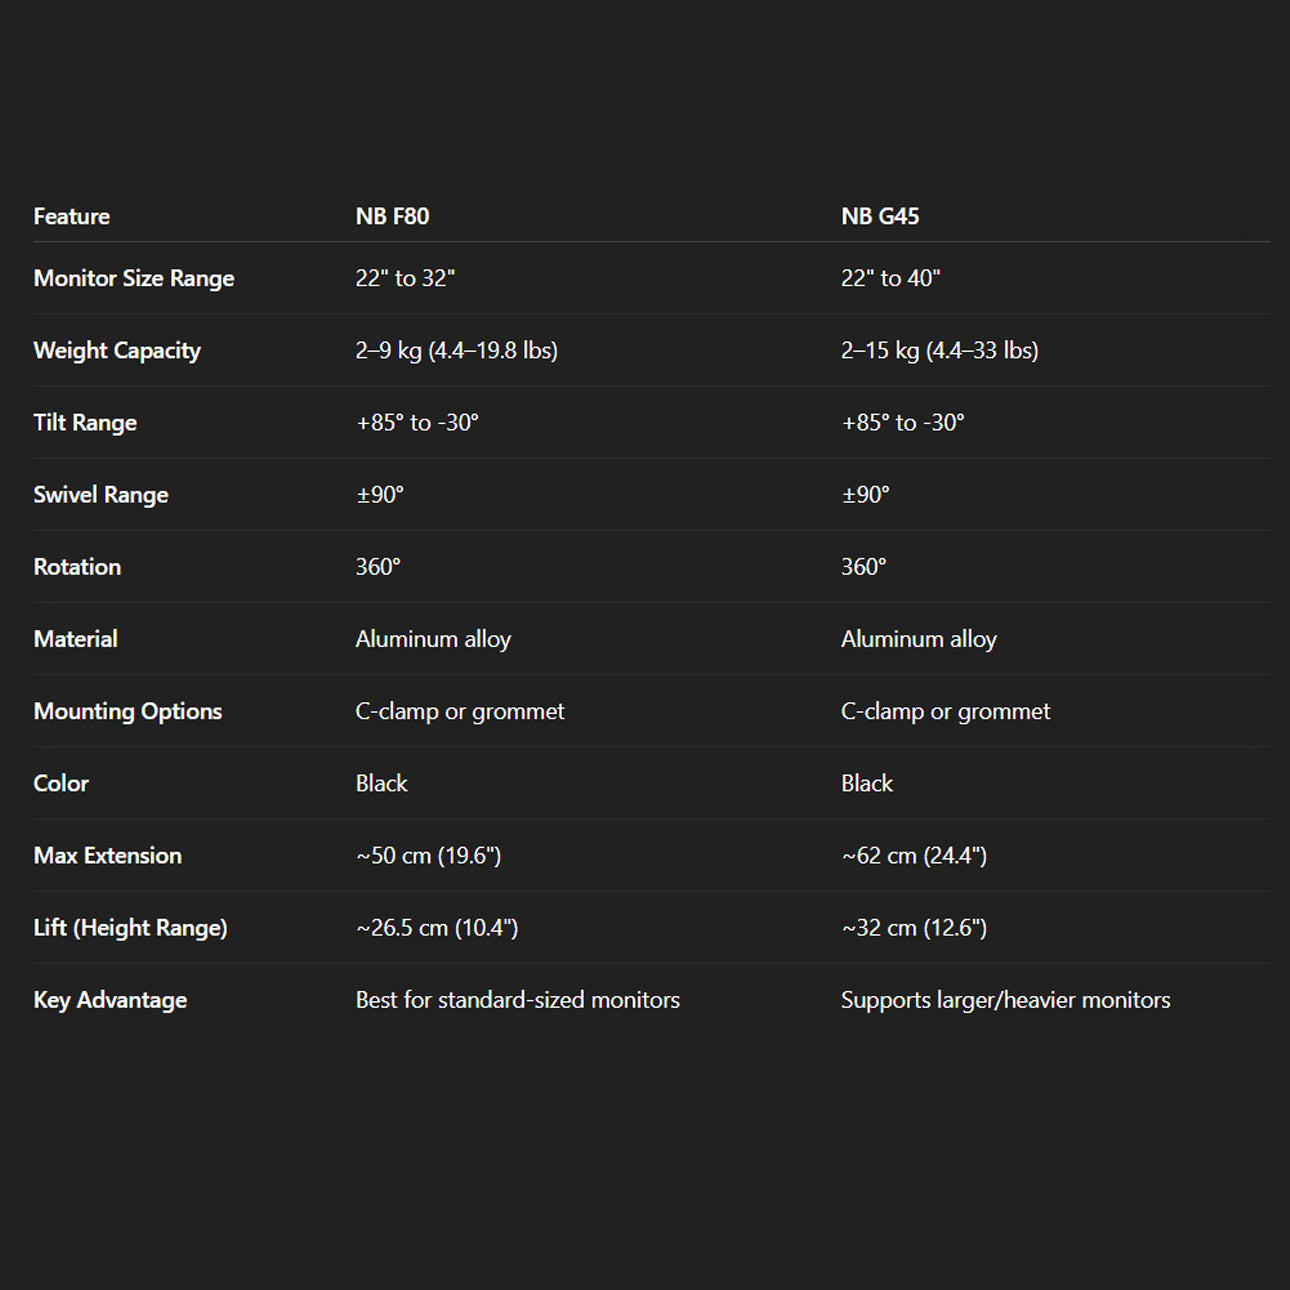Select the ~26.5 cm (10.4") lift value
This screenshot has width=1290, height=1290.
pos(437,927)
